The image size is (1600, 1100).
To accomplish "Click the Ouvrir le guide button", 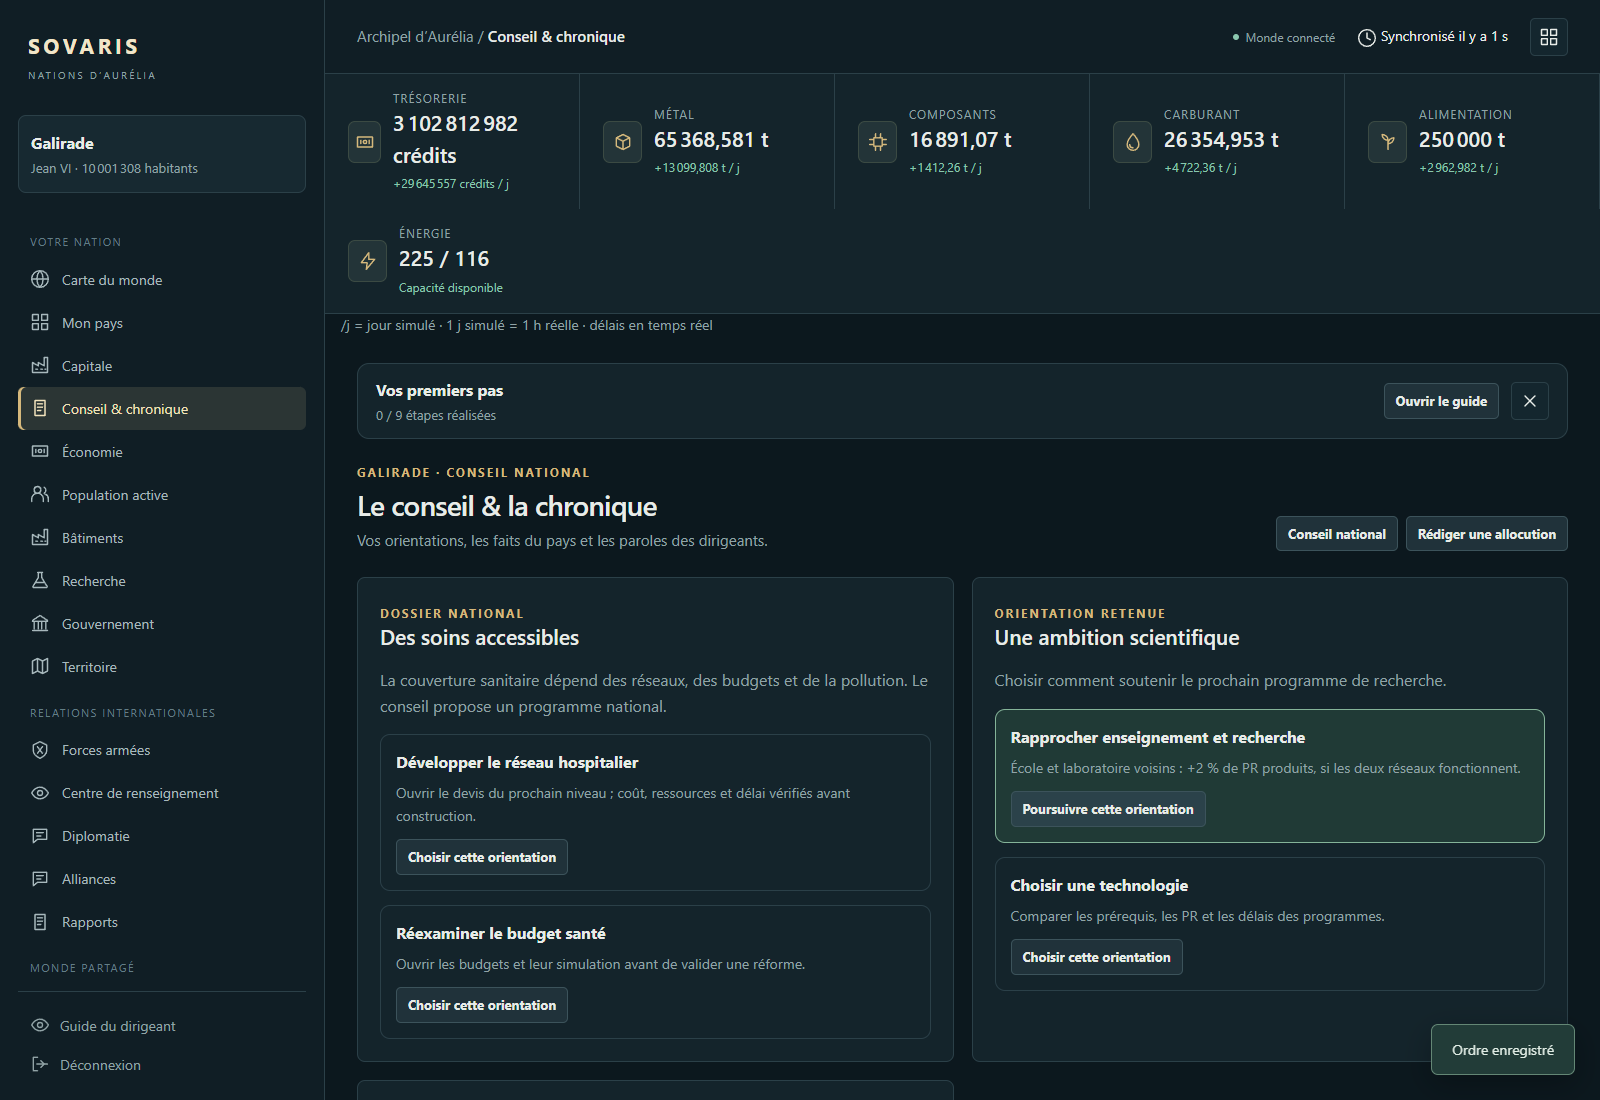I will (1441, 401).
